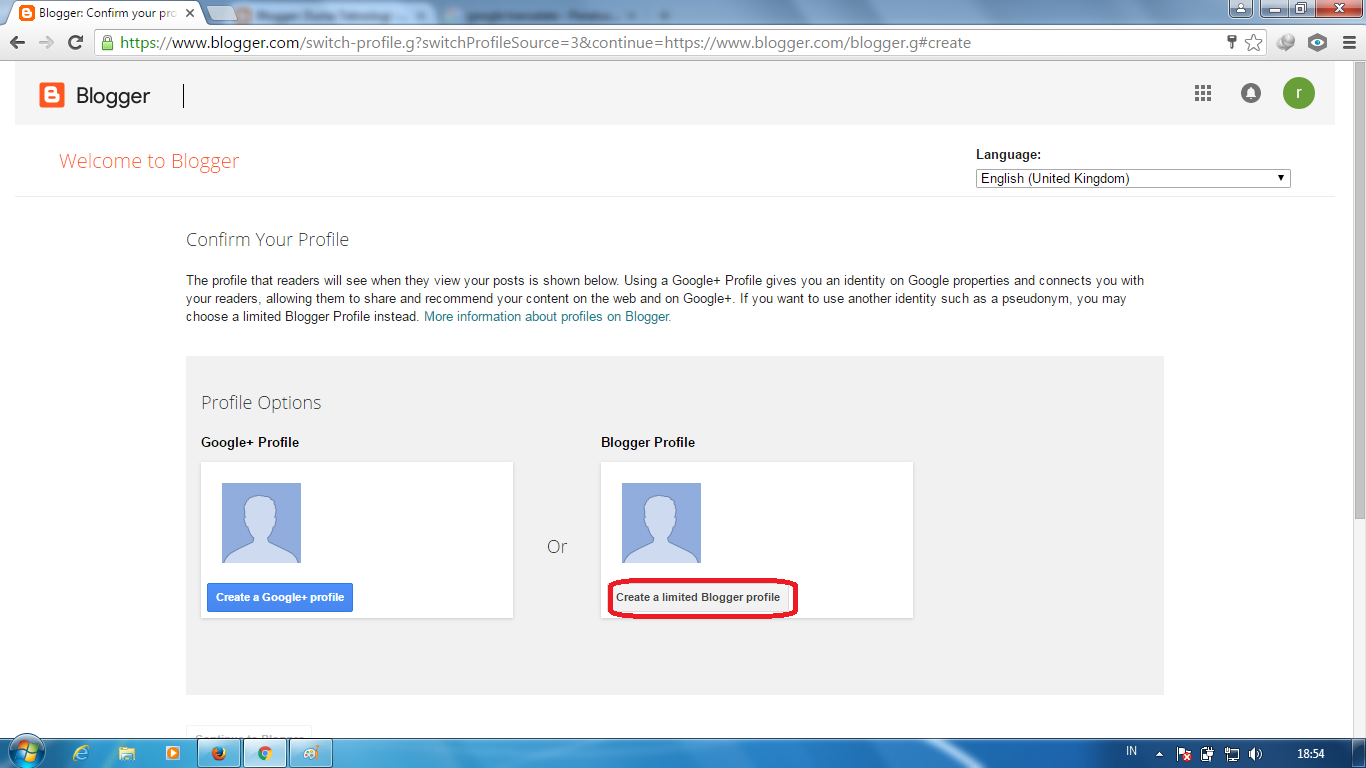Open the Google apps grid
Viewport: 1366px width, 768px height.
[1203, 93]
